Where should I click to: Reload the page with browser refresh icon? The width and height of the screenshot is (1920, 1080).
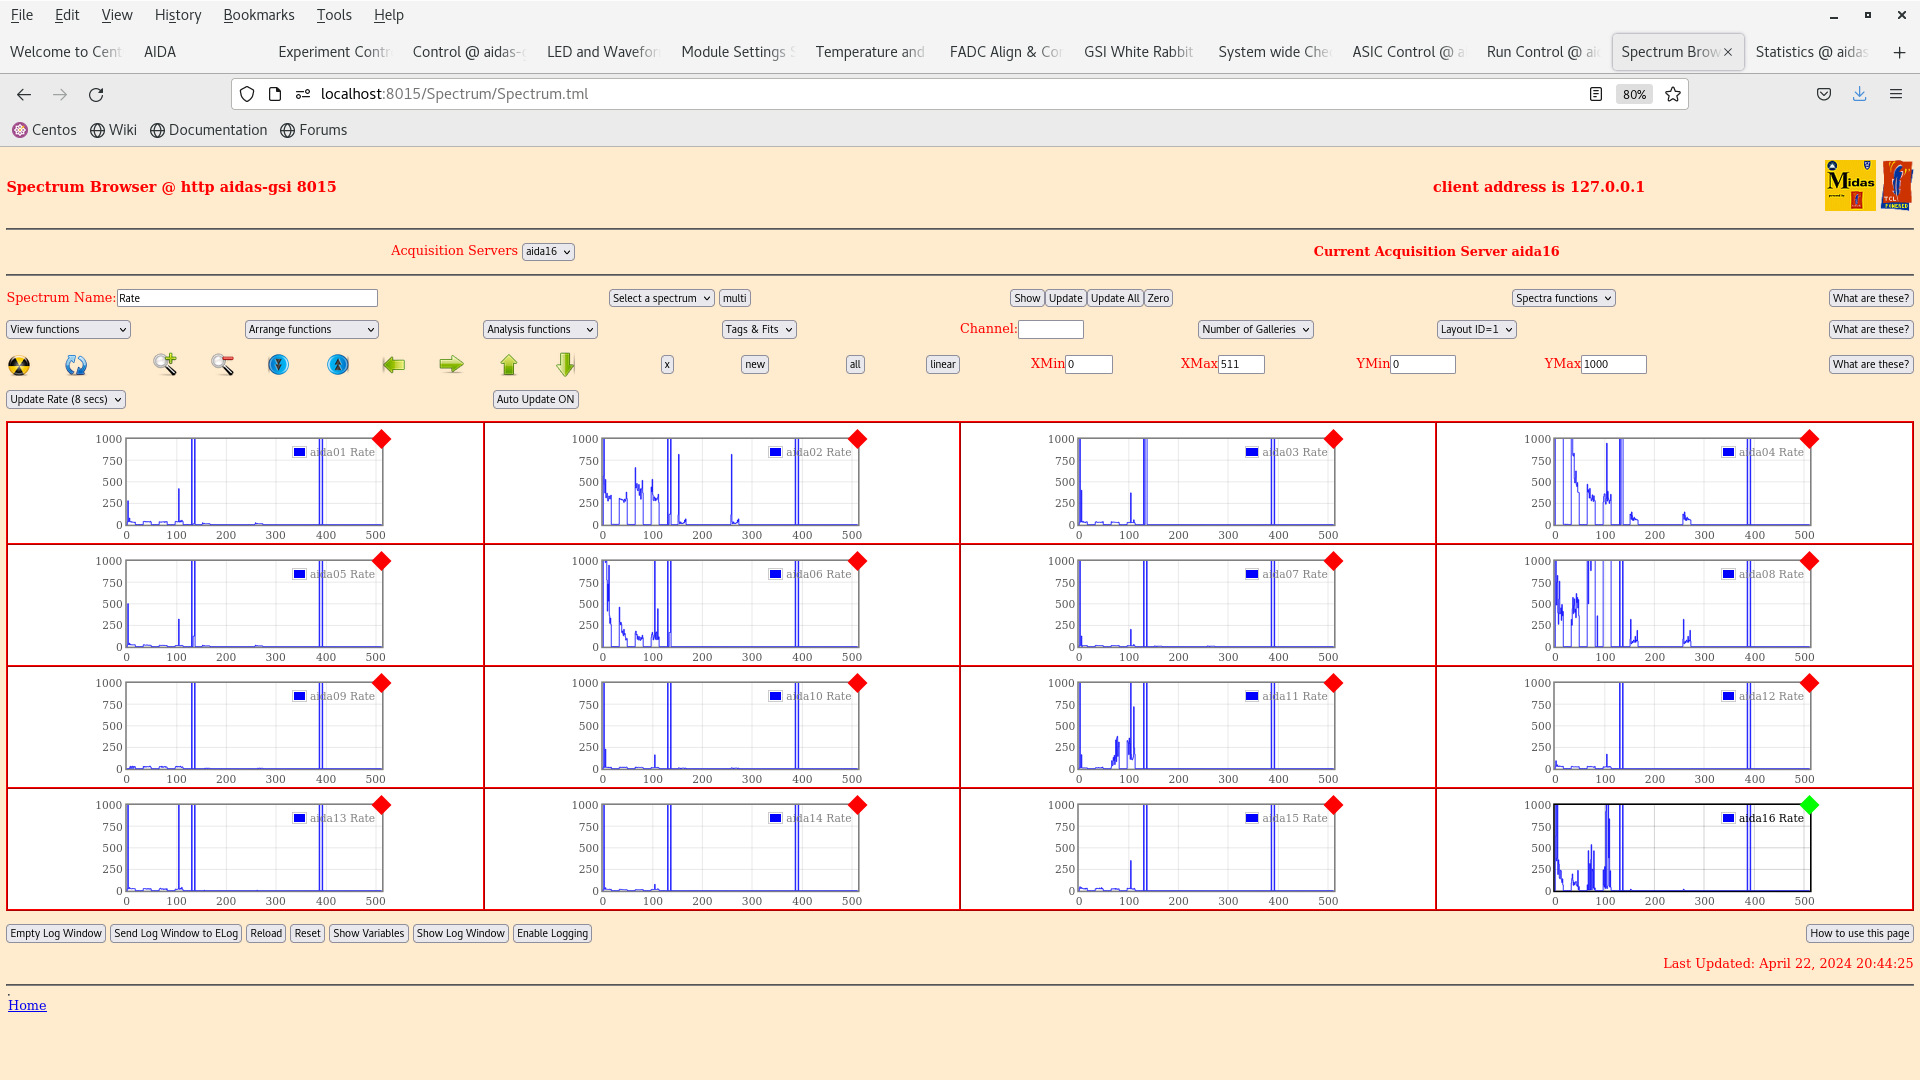(x=96, y=94)
